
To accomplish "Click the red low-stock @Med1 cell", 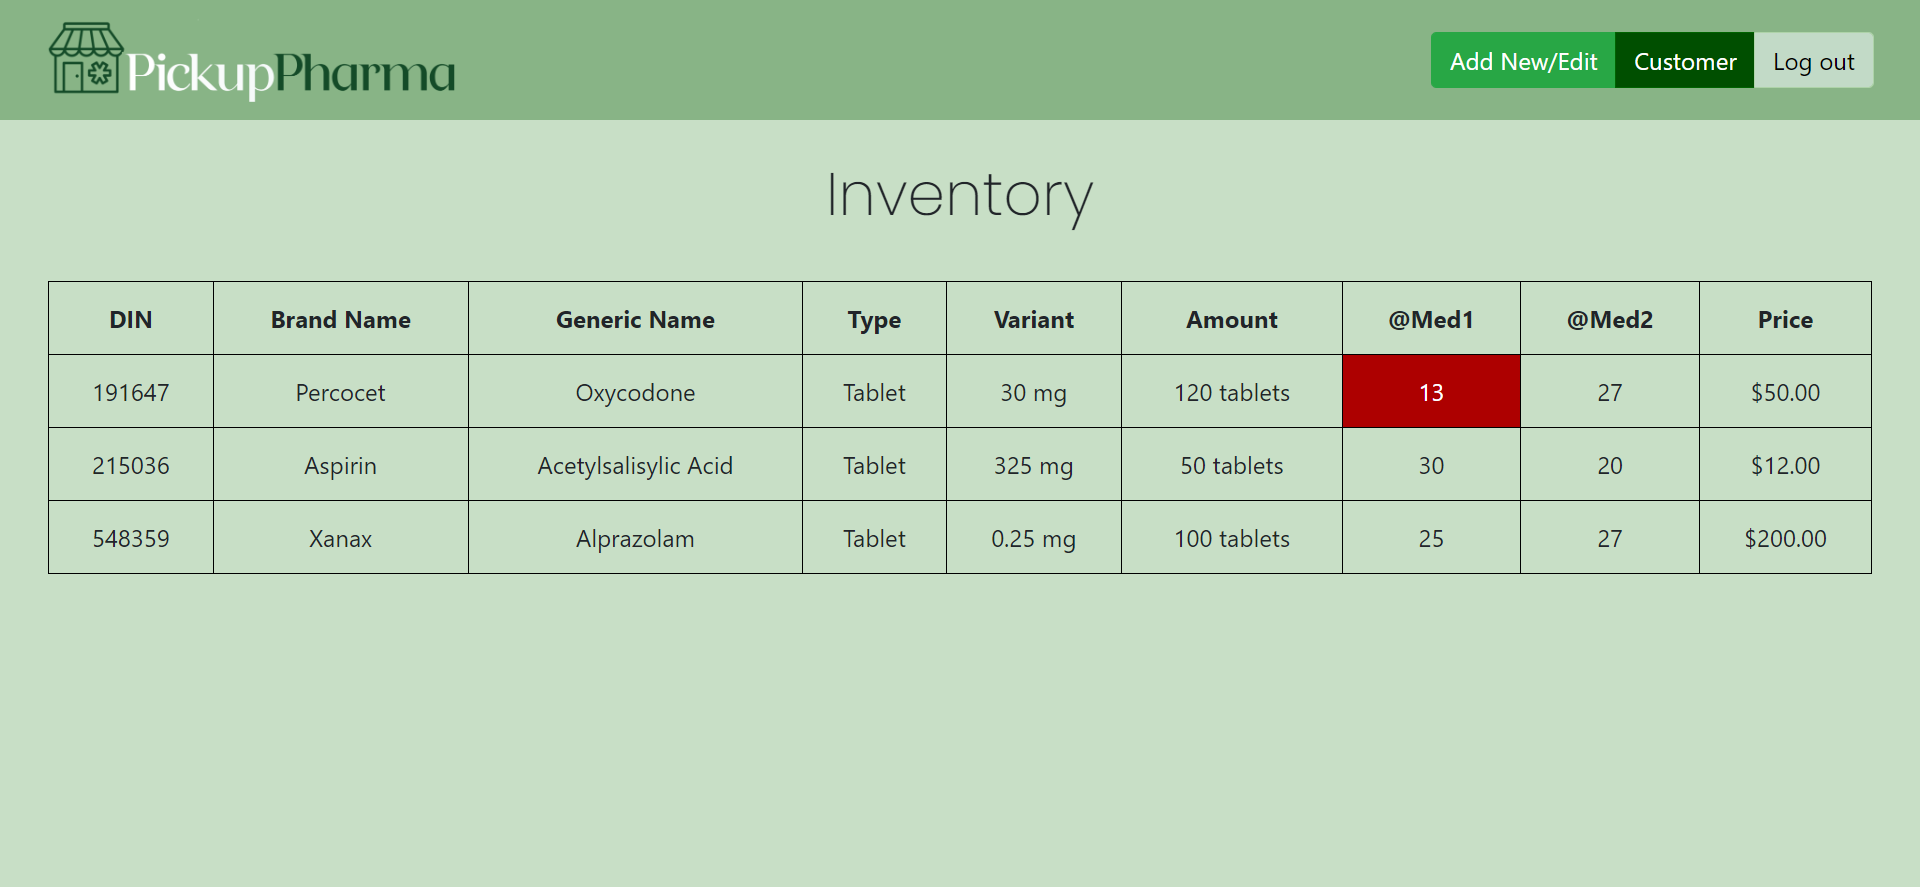I will pos(1431,392).
